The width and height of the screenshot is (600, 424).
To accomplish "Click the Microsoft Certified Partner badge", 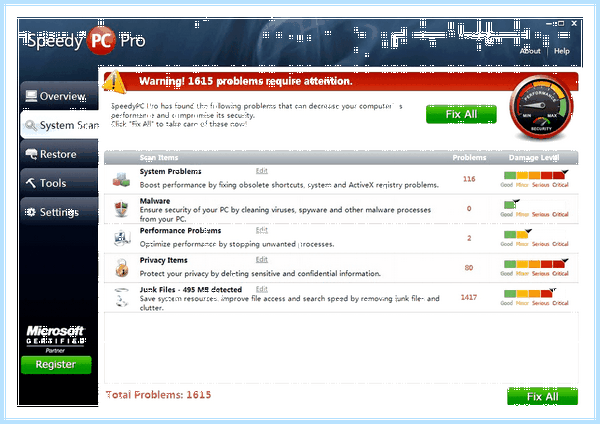I will click(x=56, y=339).
